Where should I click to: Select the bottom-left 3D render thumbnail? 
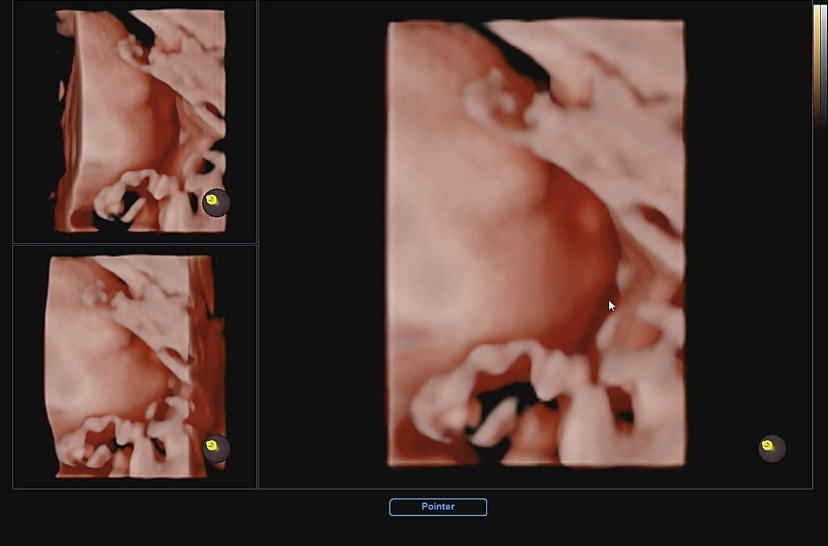pos(135,367)
